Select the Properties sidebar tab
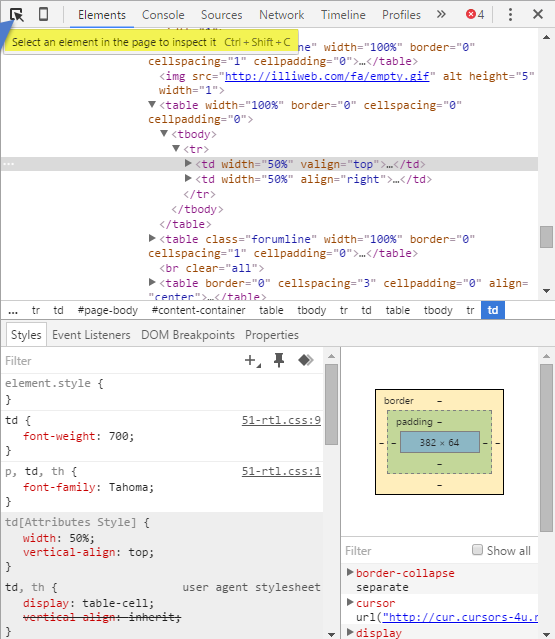This screenshot has height=639, width=555. 272,335
